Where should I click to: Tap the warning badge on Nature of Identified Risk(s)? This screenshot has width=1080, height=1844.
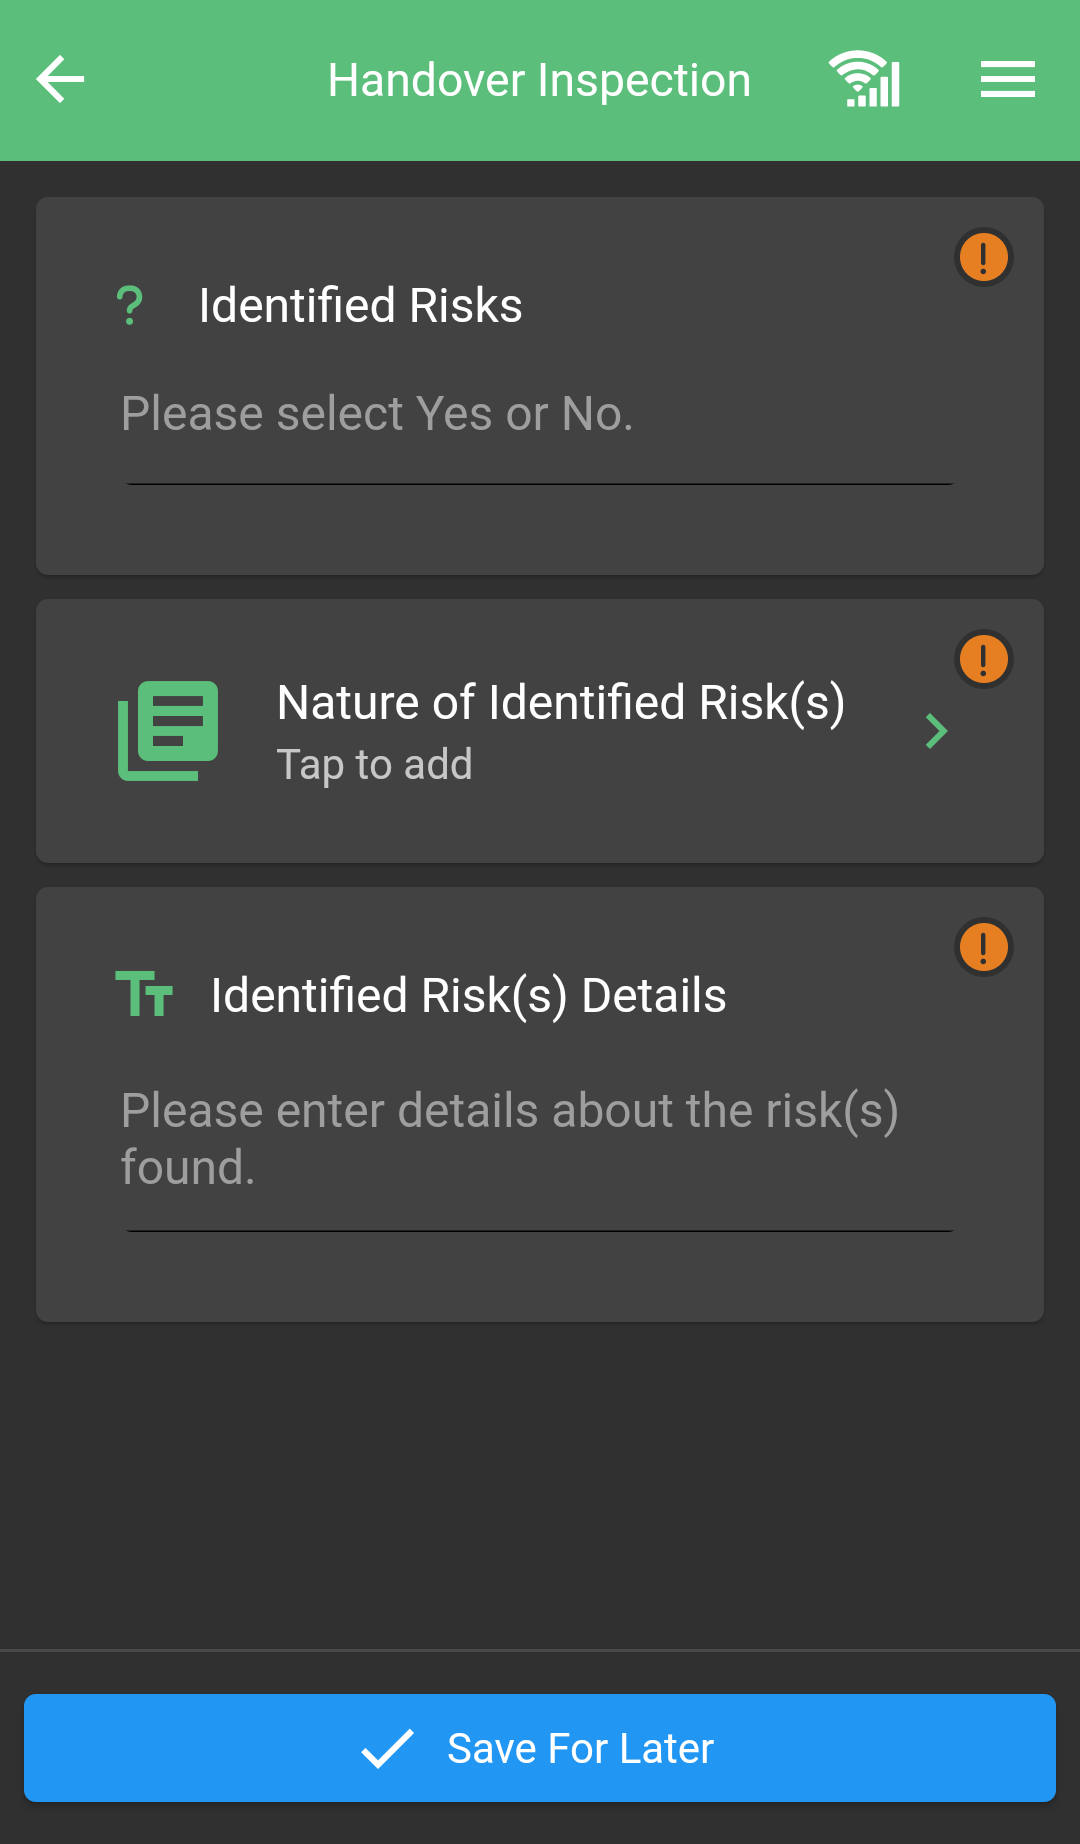click(984, 659)
